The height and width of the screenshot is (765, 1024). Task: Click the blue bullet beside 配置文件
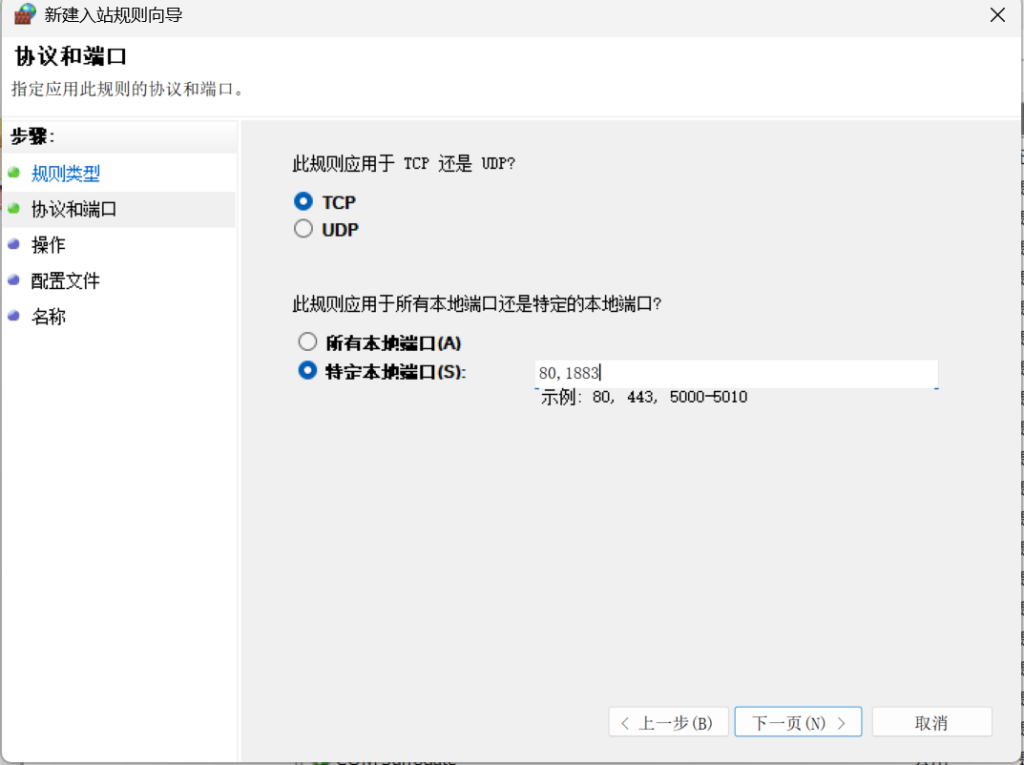(14, 280)
